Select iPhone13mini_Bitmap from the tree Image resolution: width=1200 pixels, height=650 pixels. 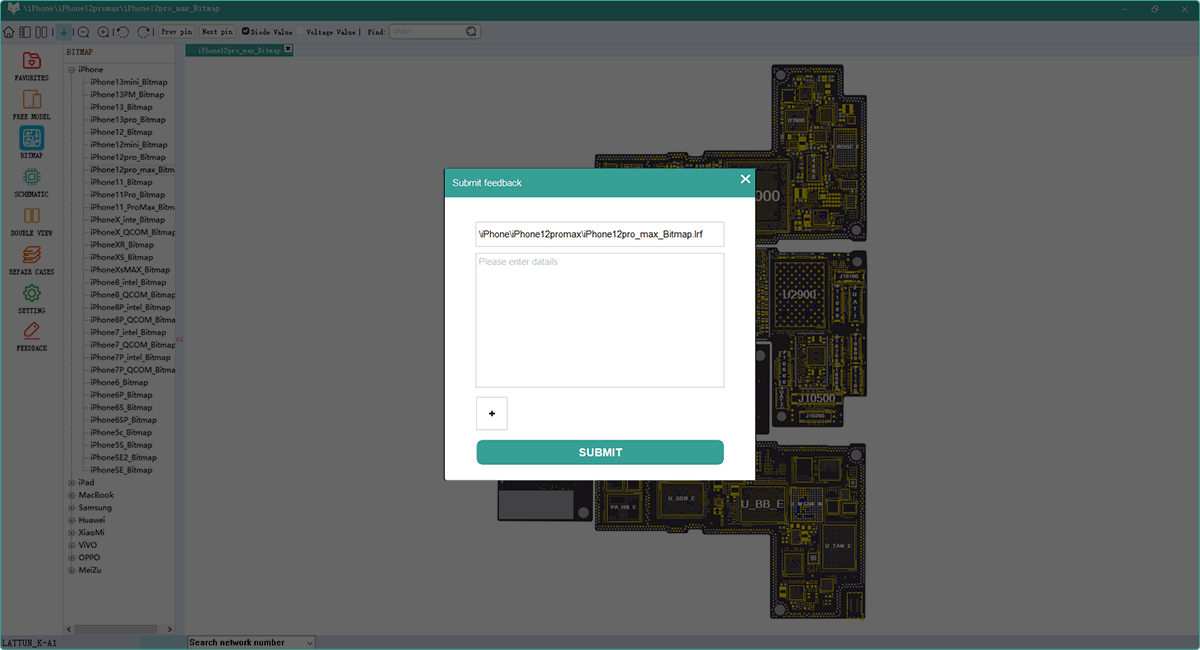[x=127, y=81]
